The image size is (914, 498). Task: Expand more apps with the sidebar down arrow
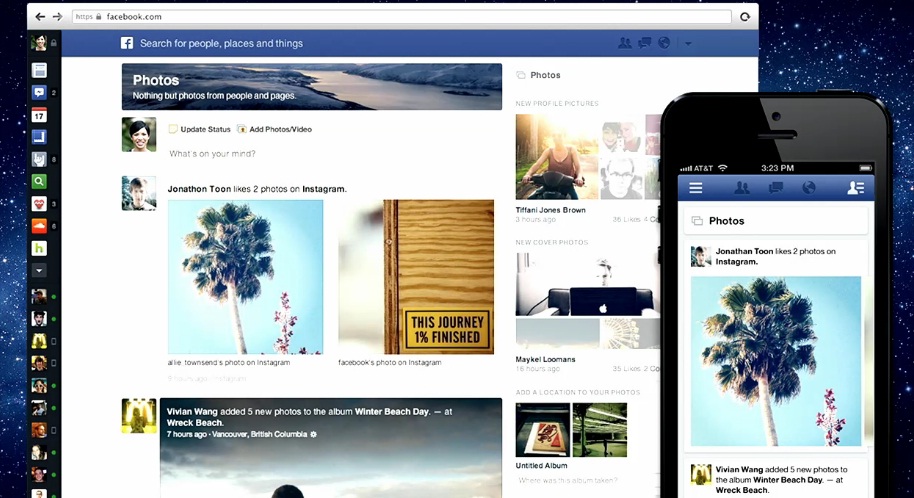(39, 271)
